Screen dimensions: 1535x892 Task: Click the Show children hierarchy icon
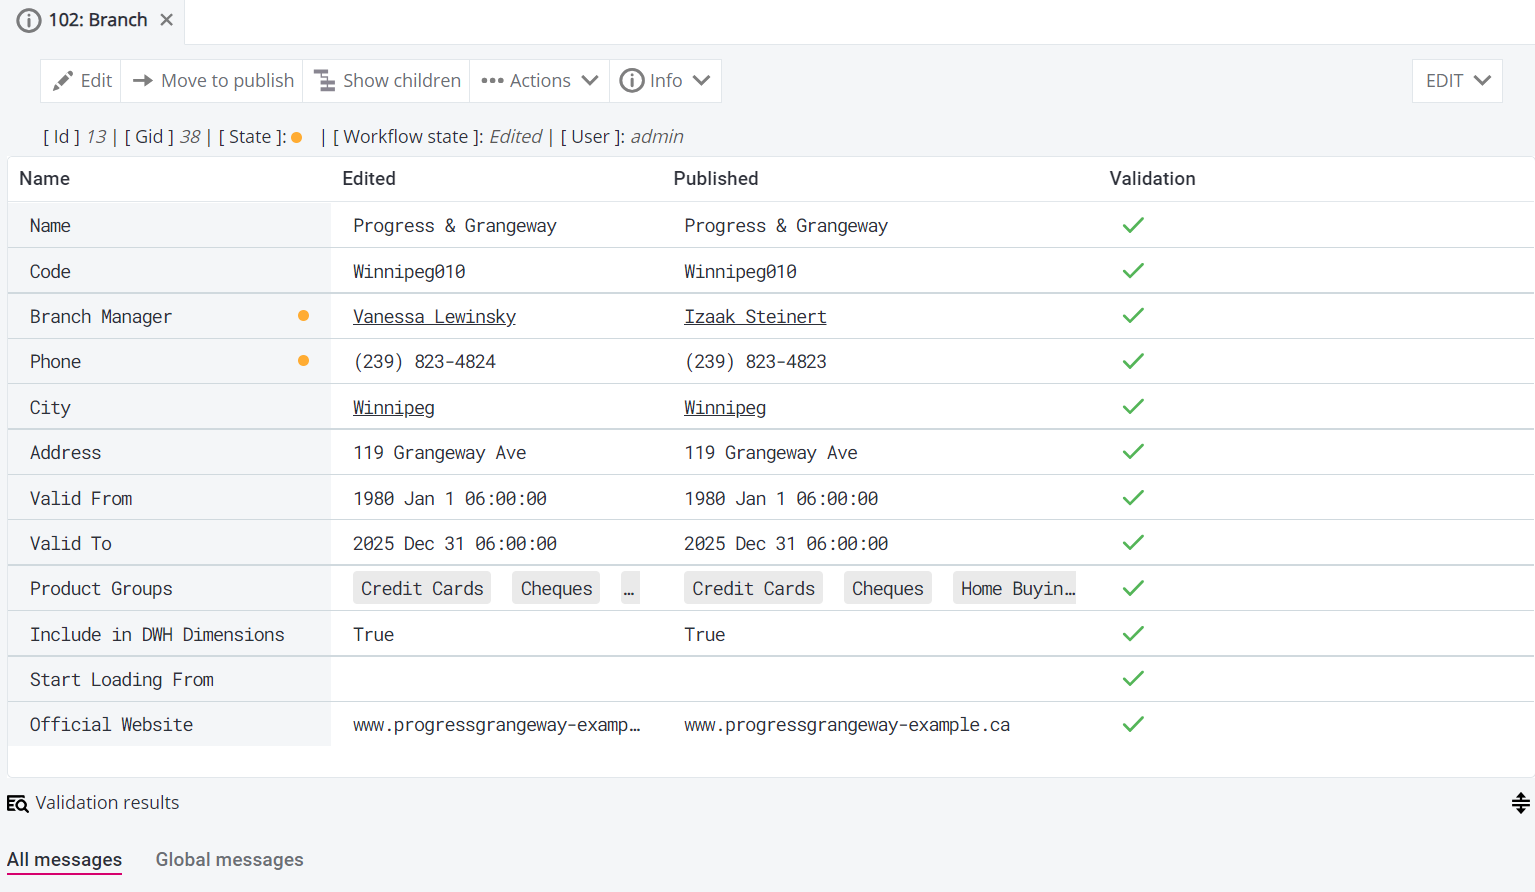point(325,81)
